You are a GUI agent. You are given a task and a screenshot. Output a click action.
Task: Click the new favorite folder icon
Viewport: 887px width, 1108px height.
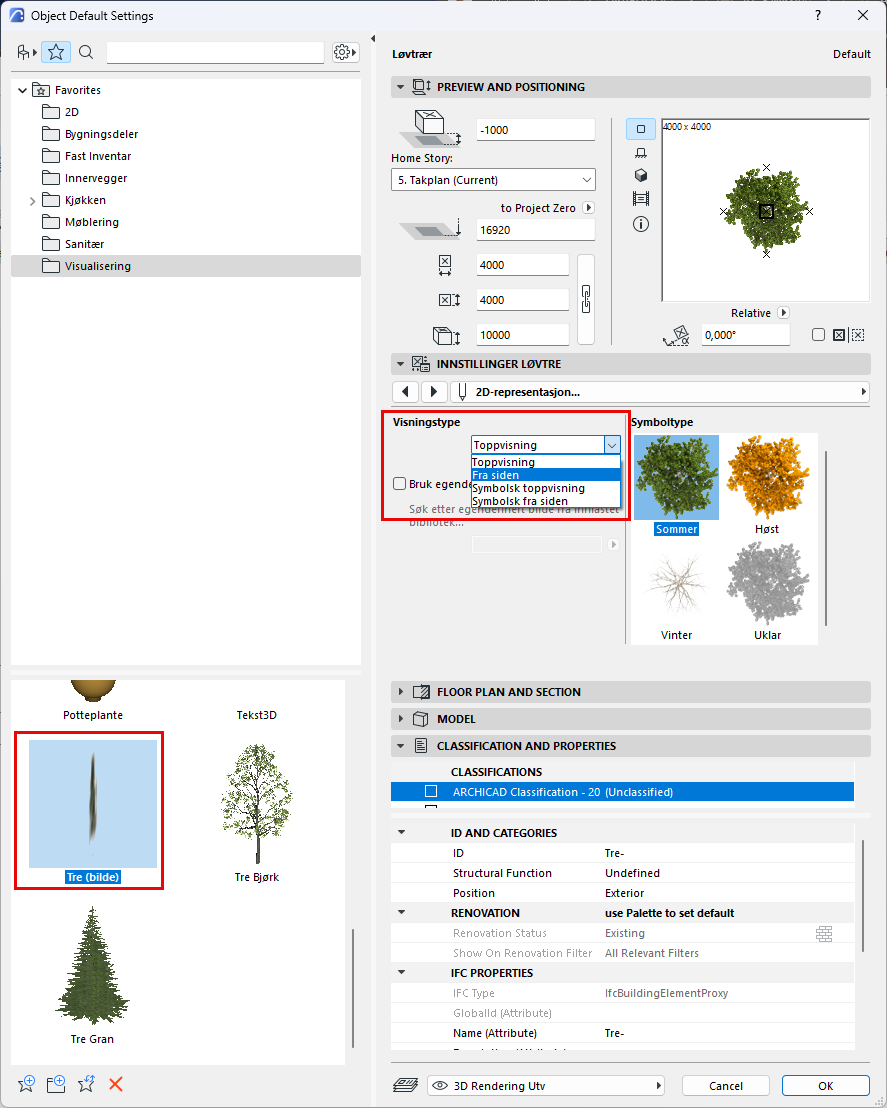click(x=56, y=1084)
